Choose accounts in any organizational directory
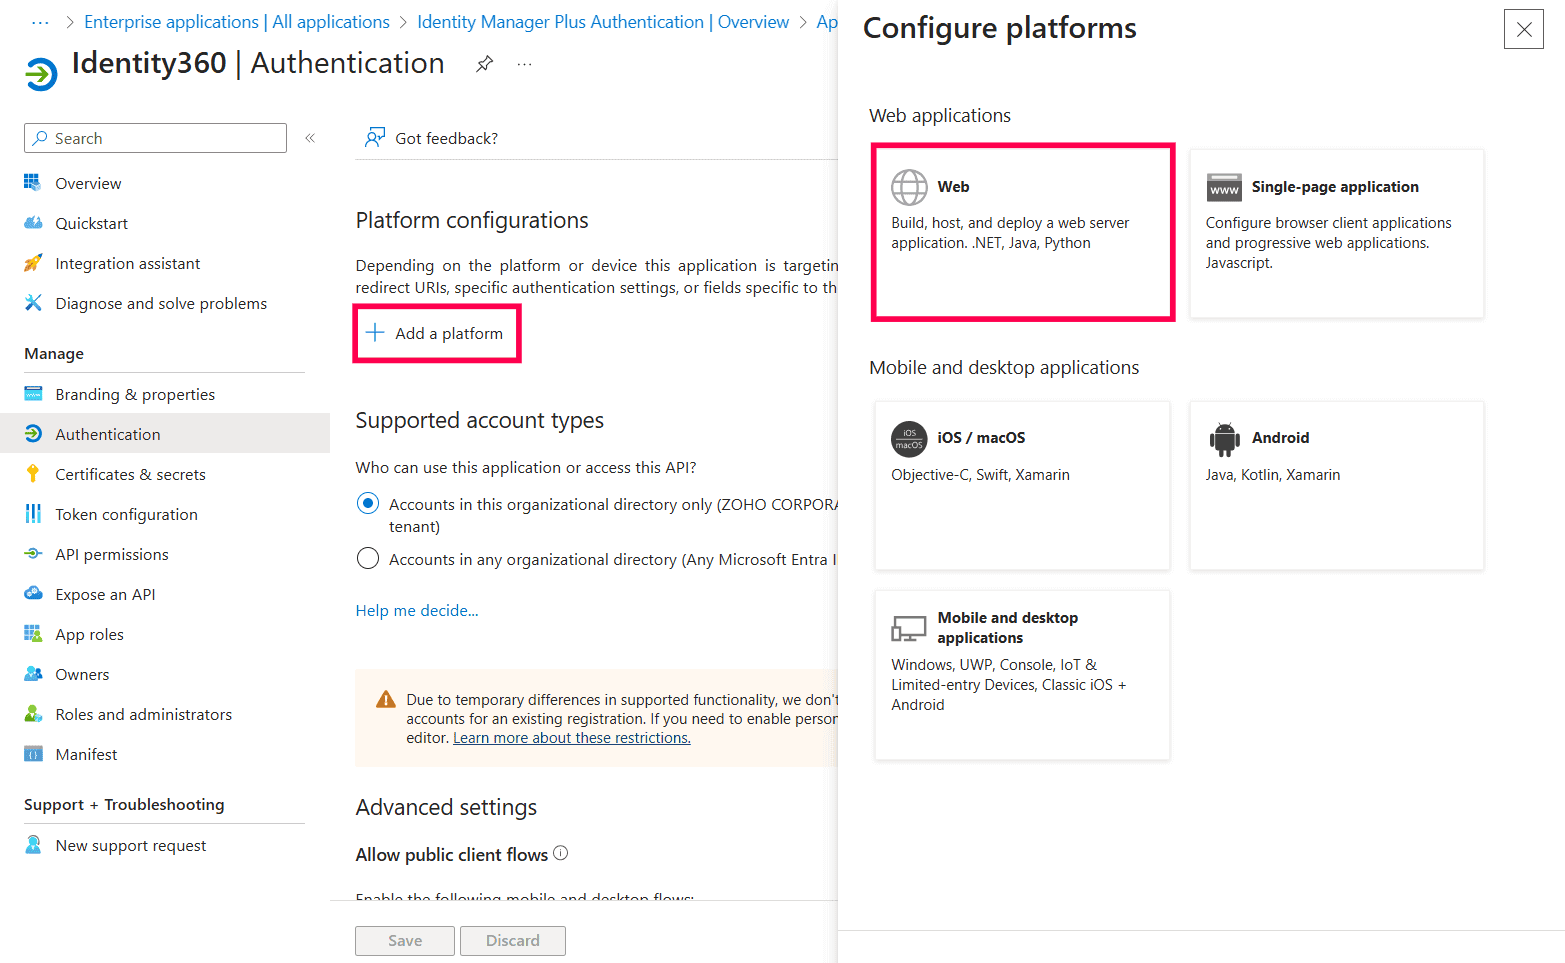The height and width of the screenshot is (963, 1565). 368,559
